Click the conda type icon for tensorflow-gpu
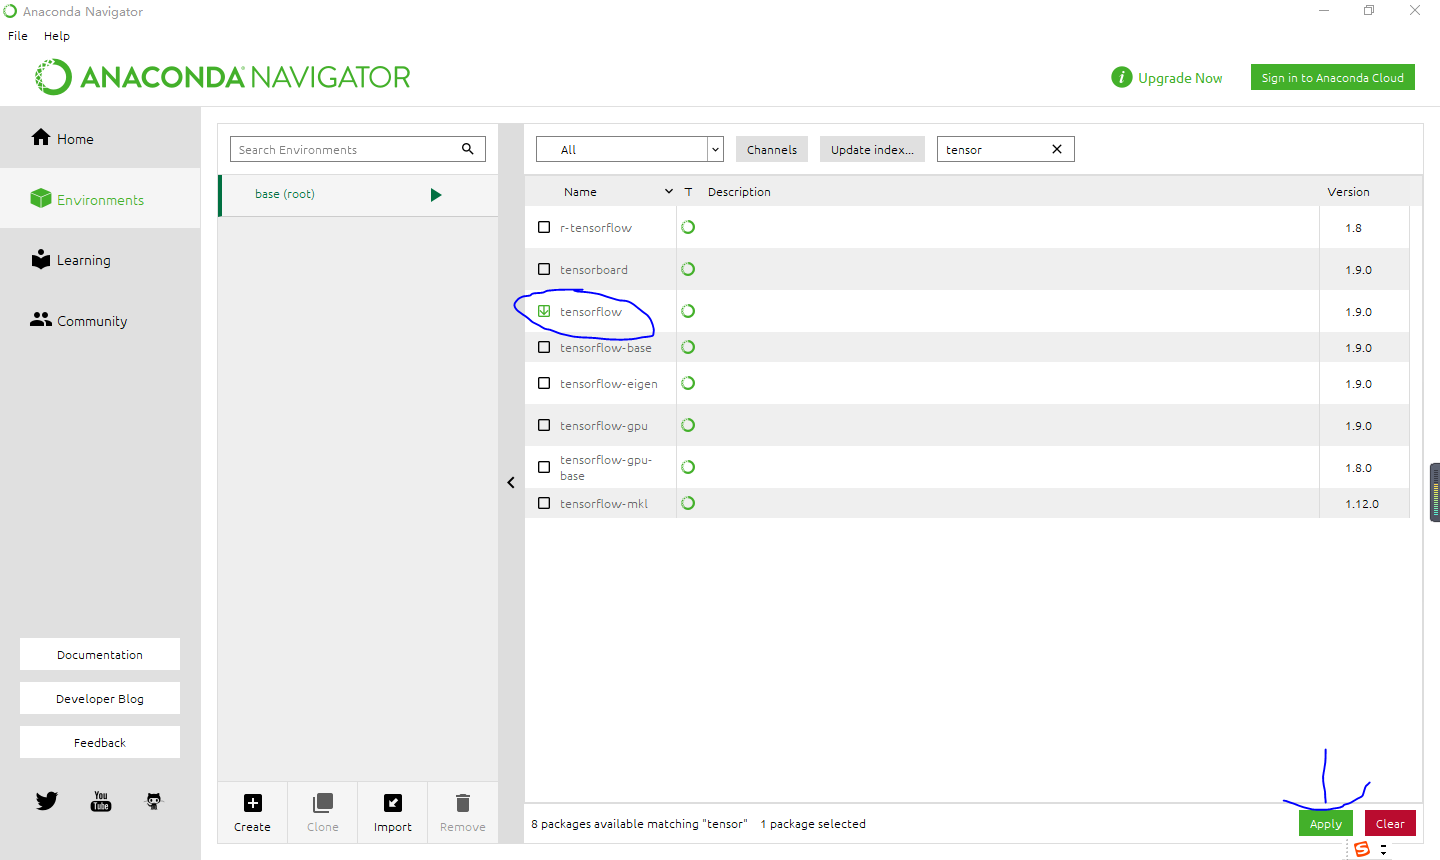Screen dimensions: 1440x860 (688, 425)
